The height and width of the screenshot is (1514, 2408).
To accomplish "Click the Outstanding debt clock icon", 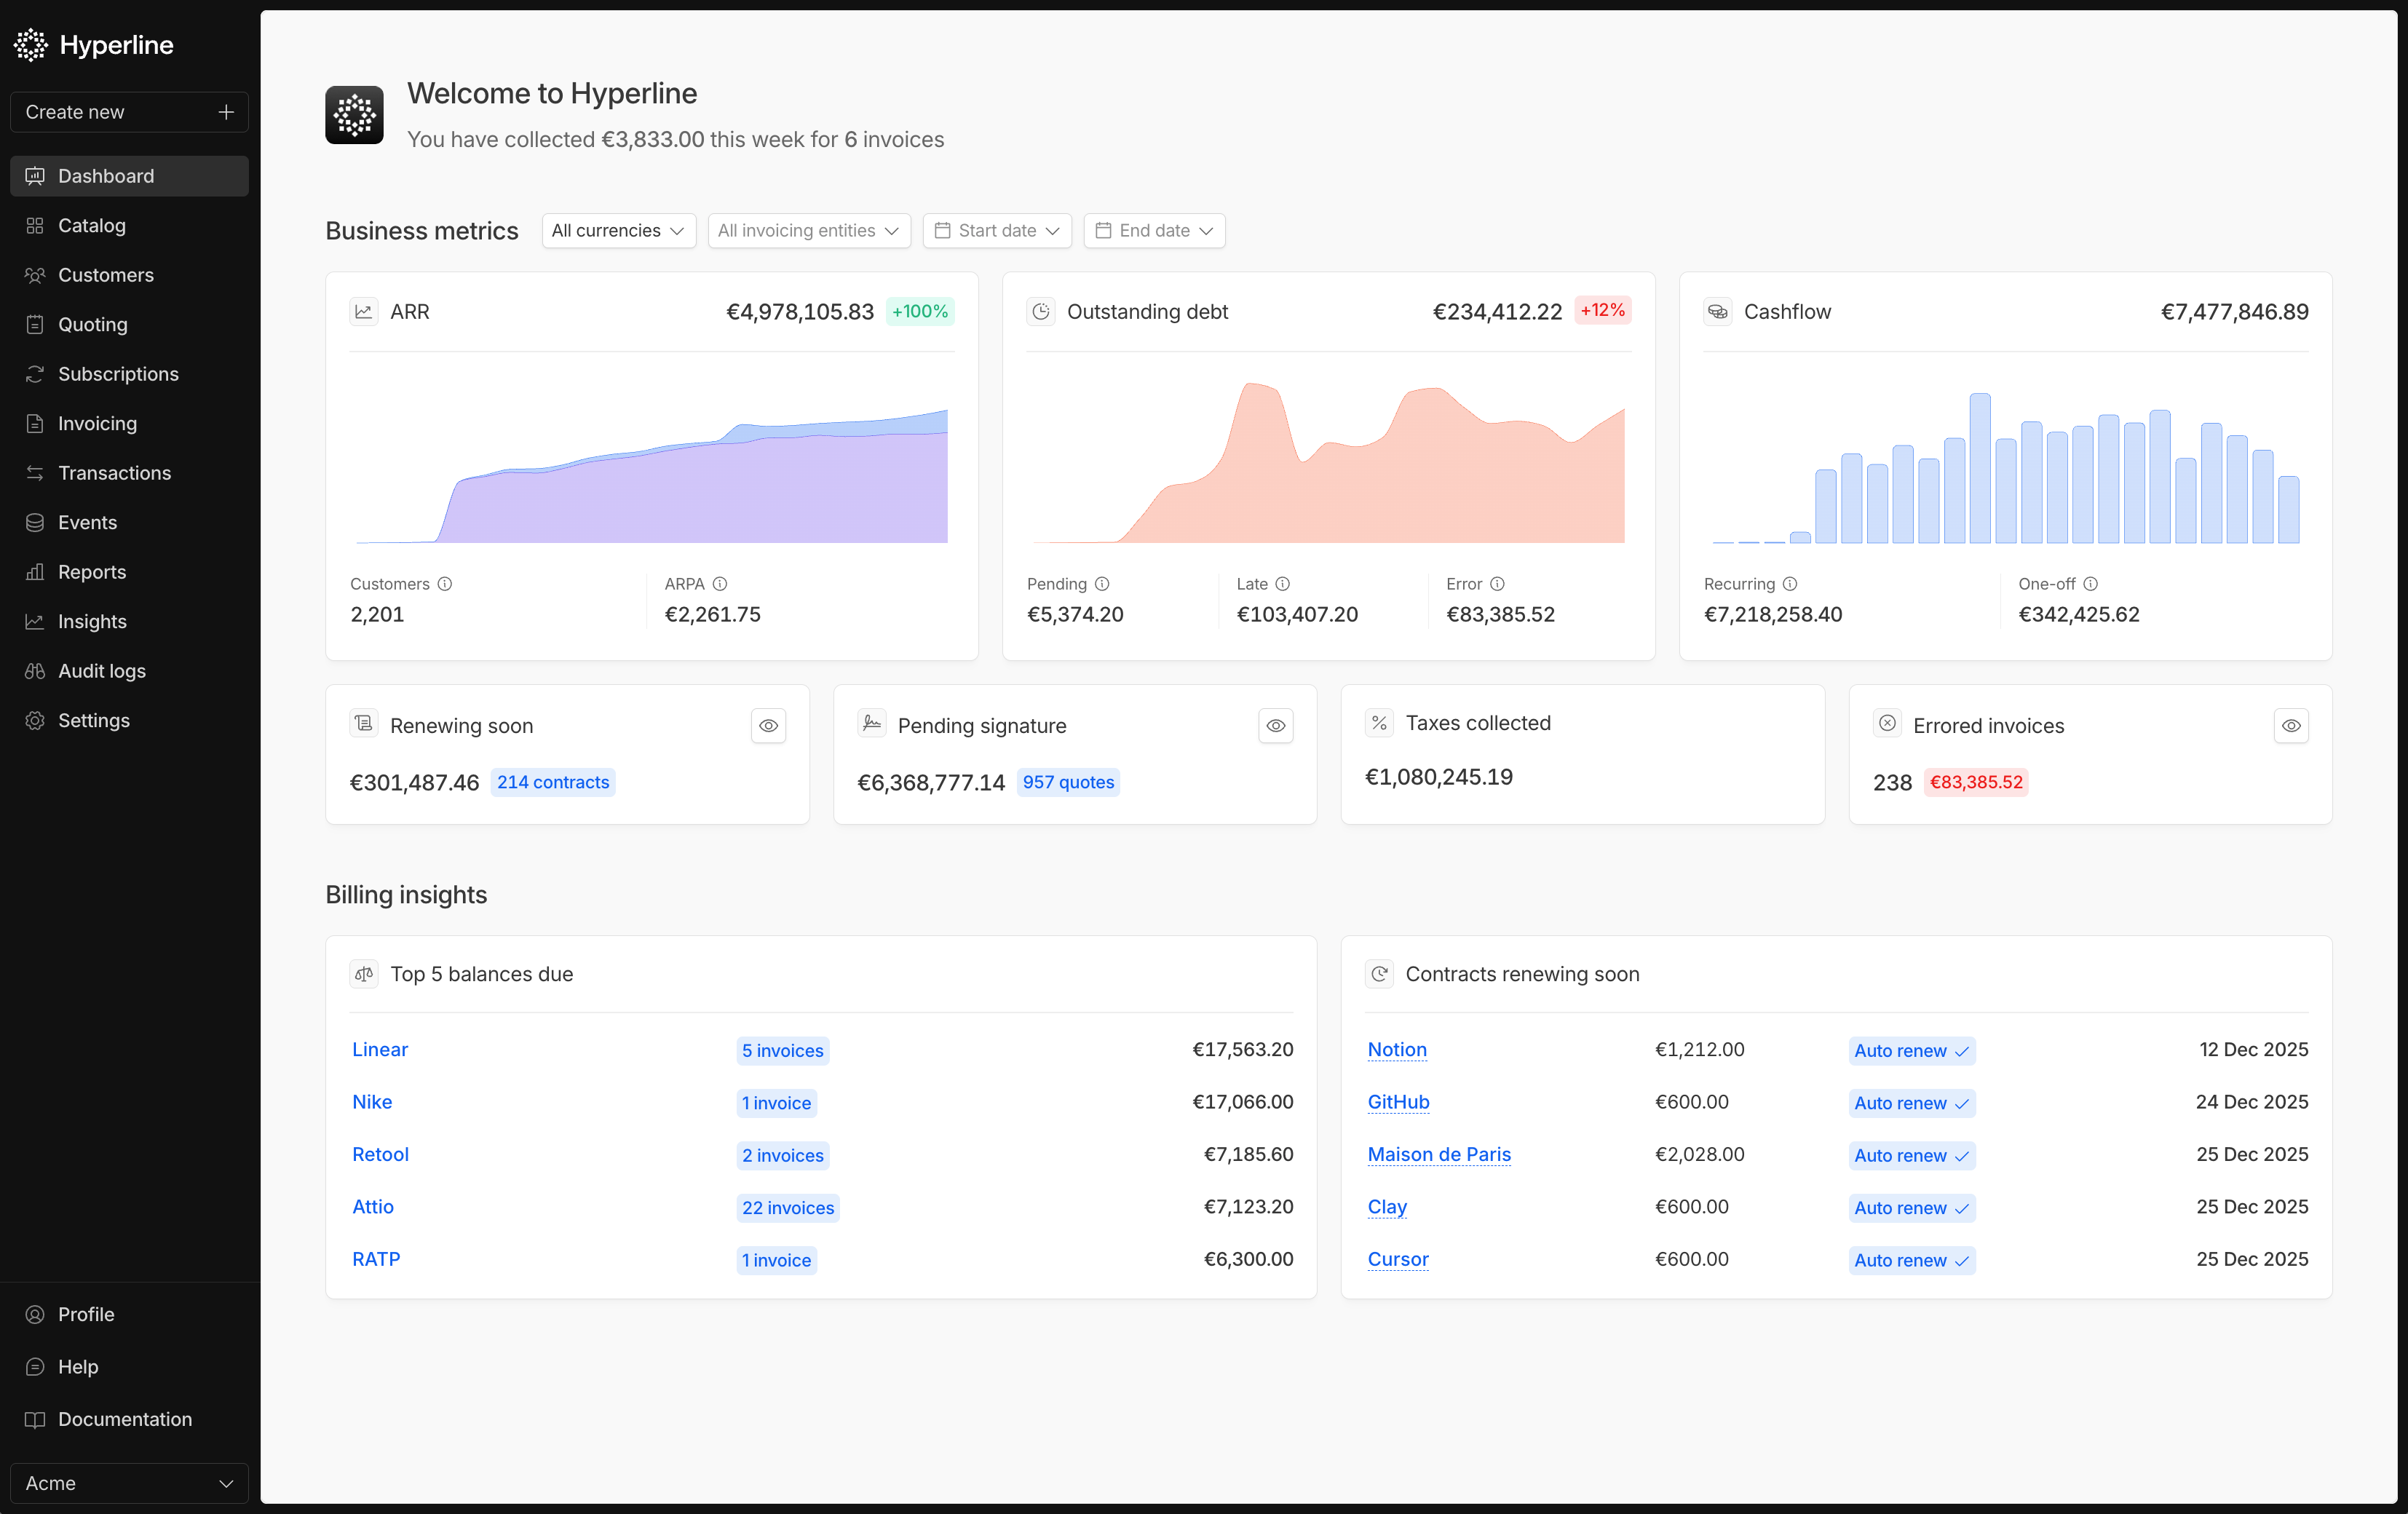I will tap(1041, 312).
